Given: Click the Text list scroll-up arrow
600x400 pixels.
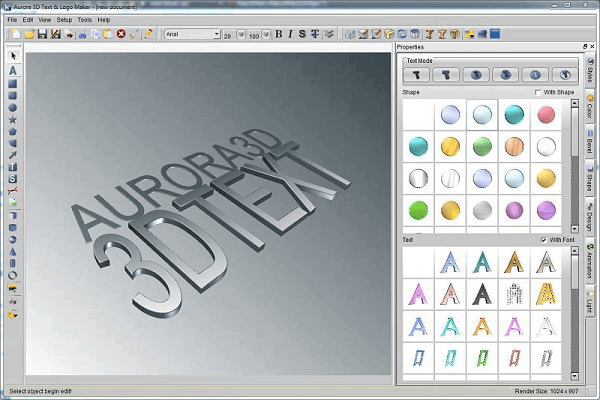Looking at the screenshot, I should pos(575,251).
